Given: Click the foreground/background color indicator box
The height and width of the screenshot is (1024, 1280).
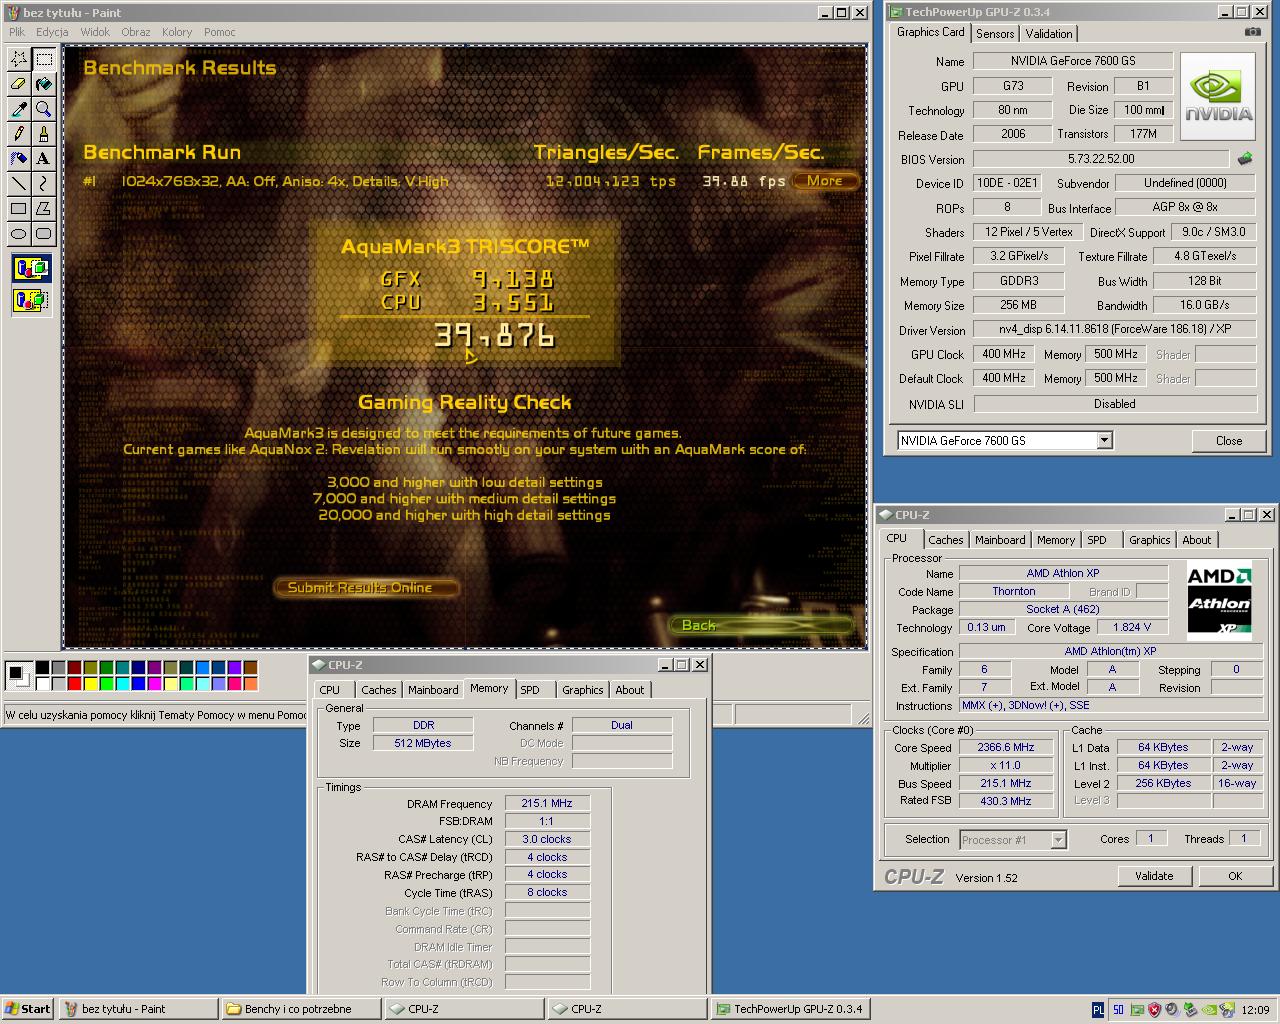Looking at the screenshot, I should point(18,675).
